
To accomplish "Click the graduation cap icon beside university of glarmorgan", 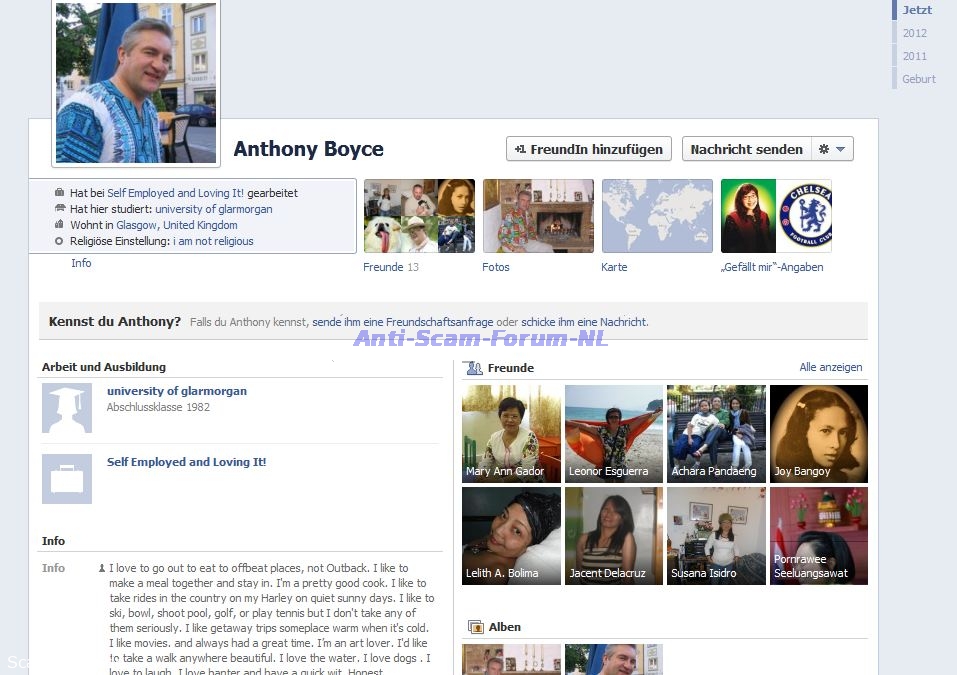I will tap(67, 408).
